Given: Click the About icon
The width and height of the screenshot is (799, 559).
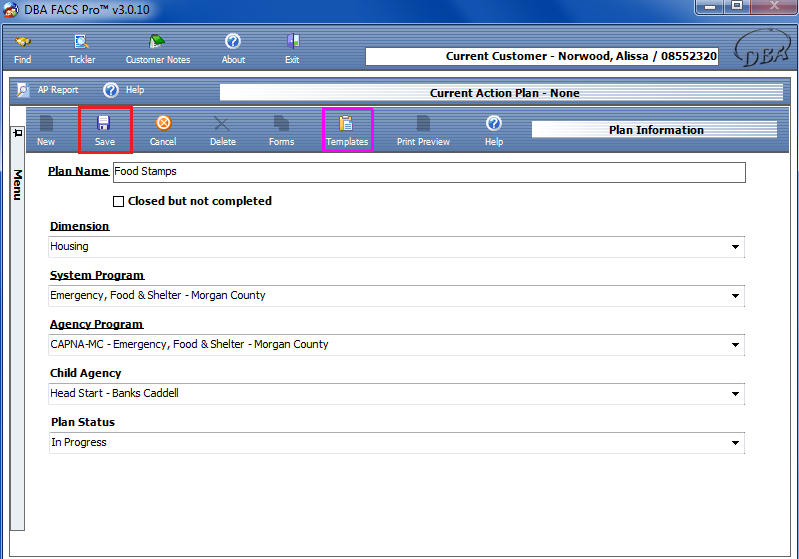Looking at the screenshot, I should [233, 48].
